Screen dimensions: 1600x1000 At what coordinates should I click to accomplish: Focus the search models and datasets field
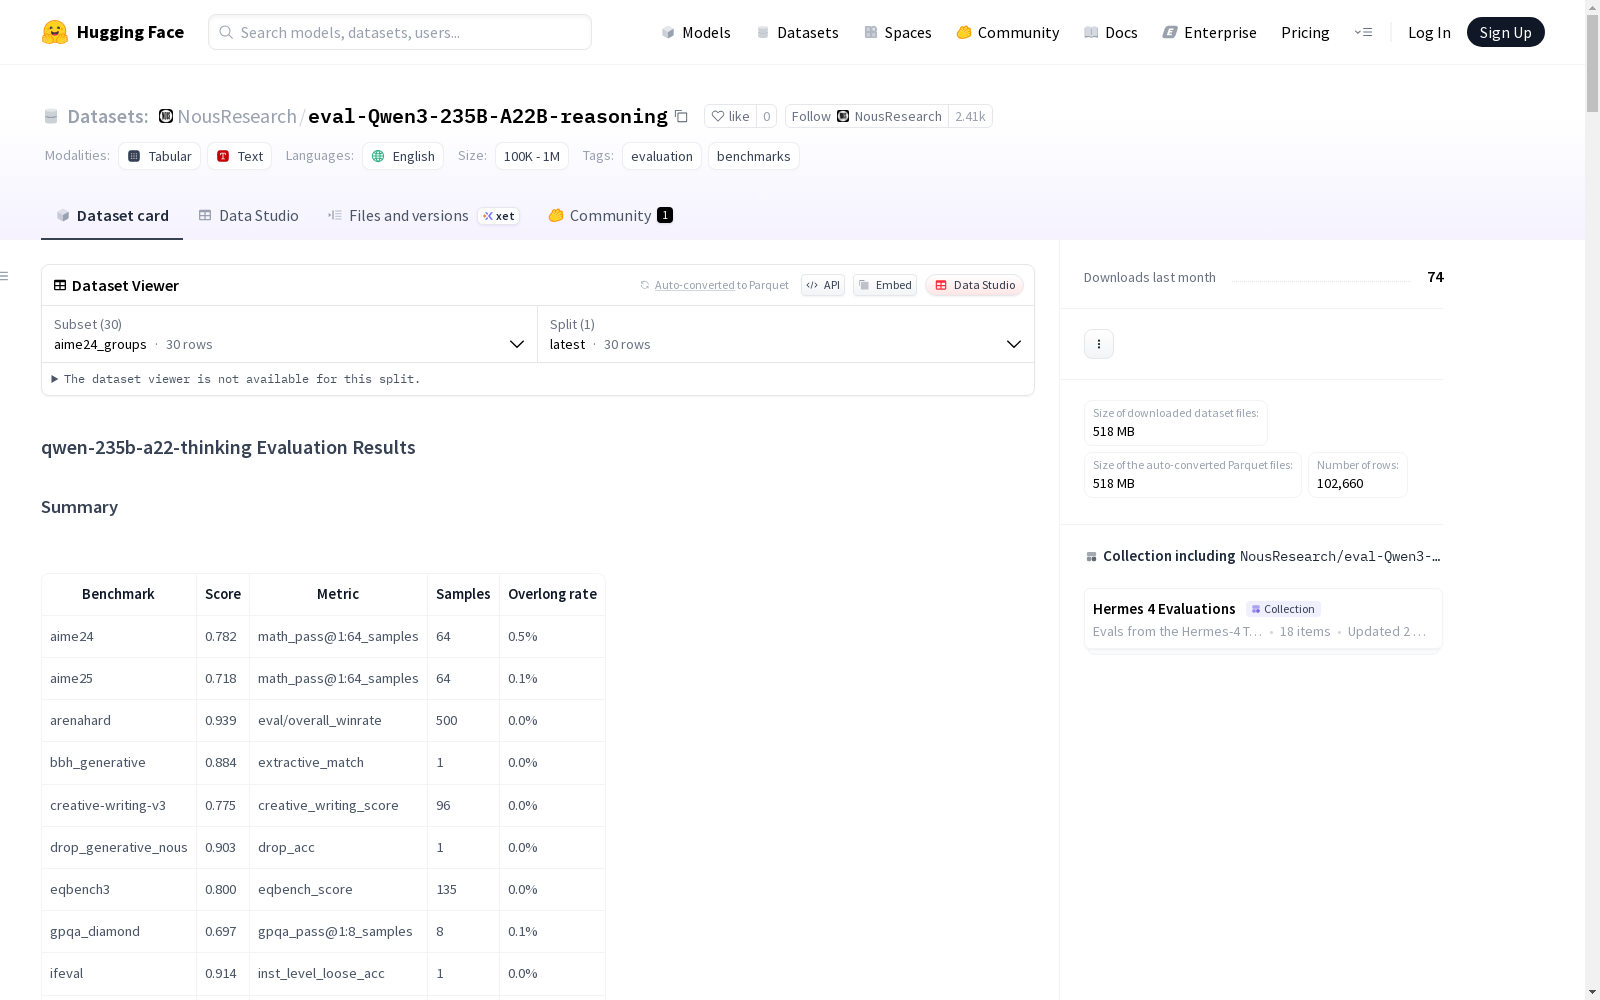pos(400,32)
